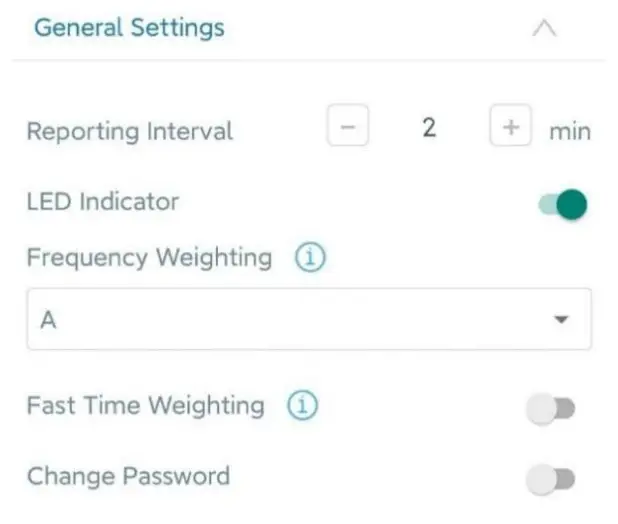618x524 pixels.
Task: Decrease reporting interval with minus button
Action: [x=348, y=129]
